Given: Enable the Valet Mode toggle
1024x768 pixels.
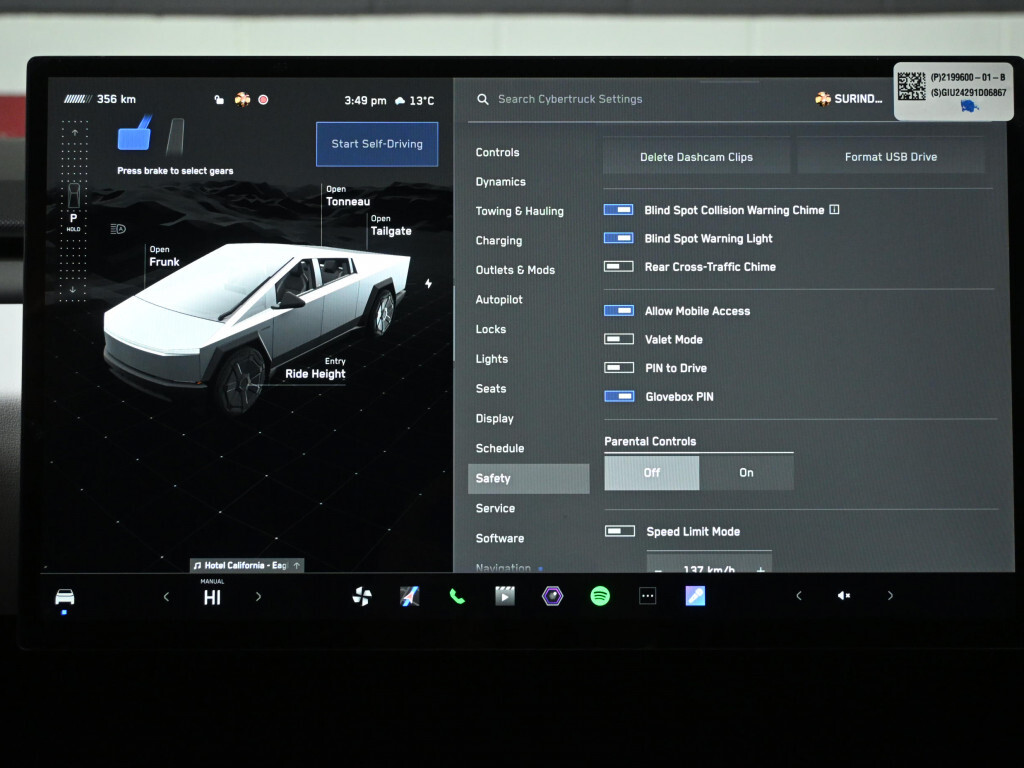Looking at the screenshot, I should coord(619,340).
